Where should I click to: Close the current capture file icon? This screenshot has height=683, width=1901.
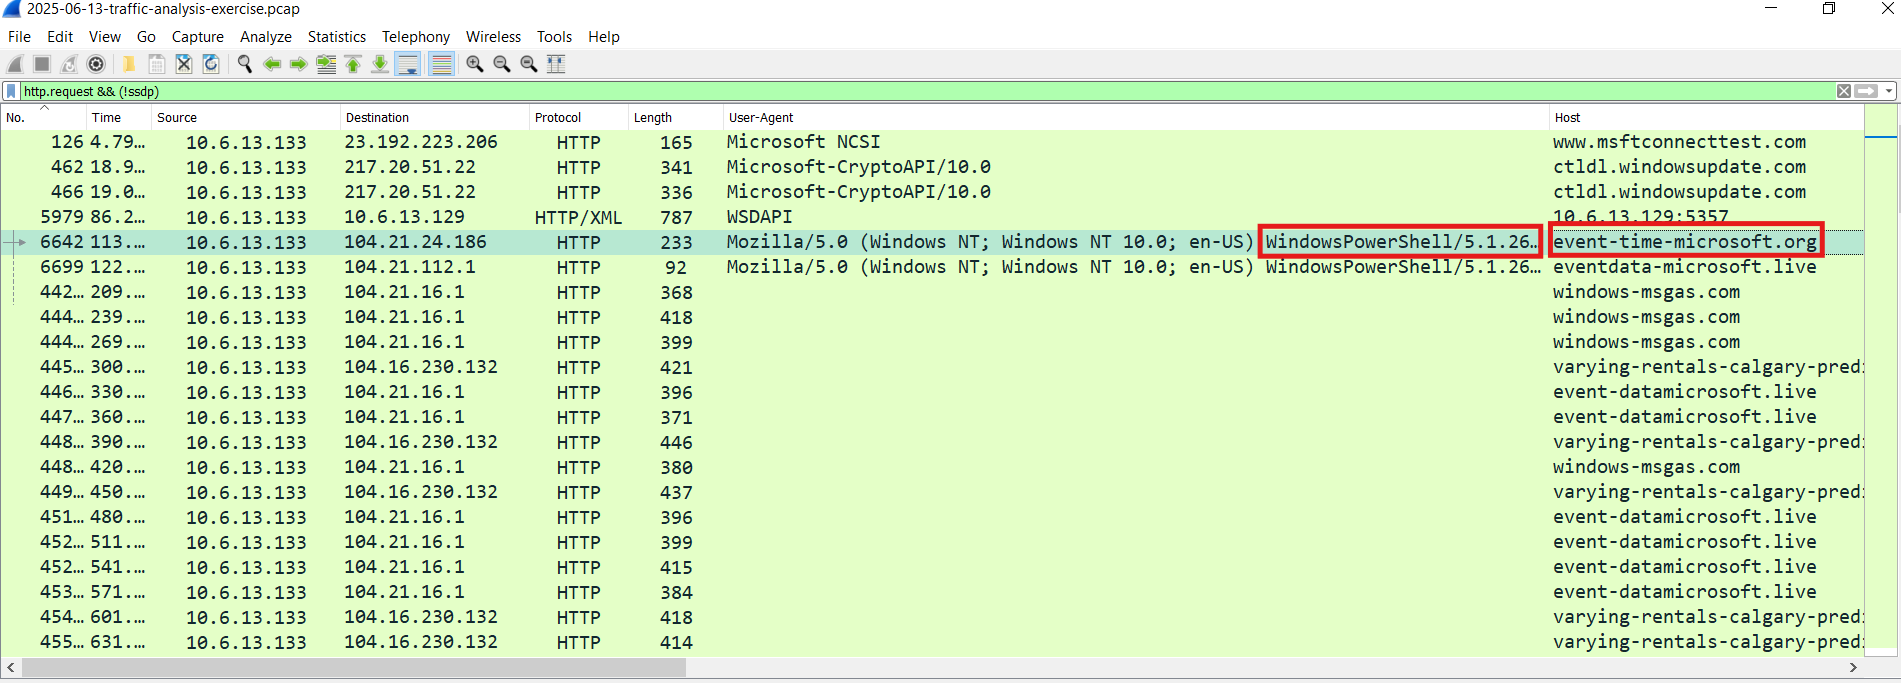point(184,64)
